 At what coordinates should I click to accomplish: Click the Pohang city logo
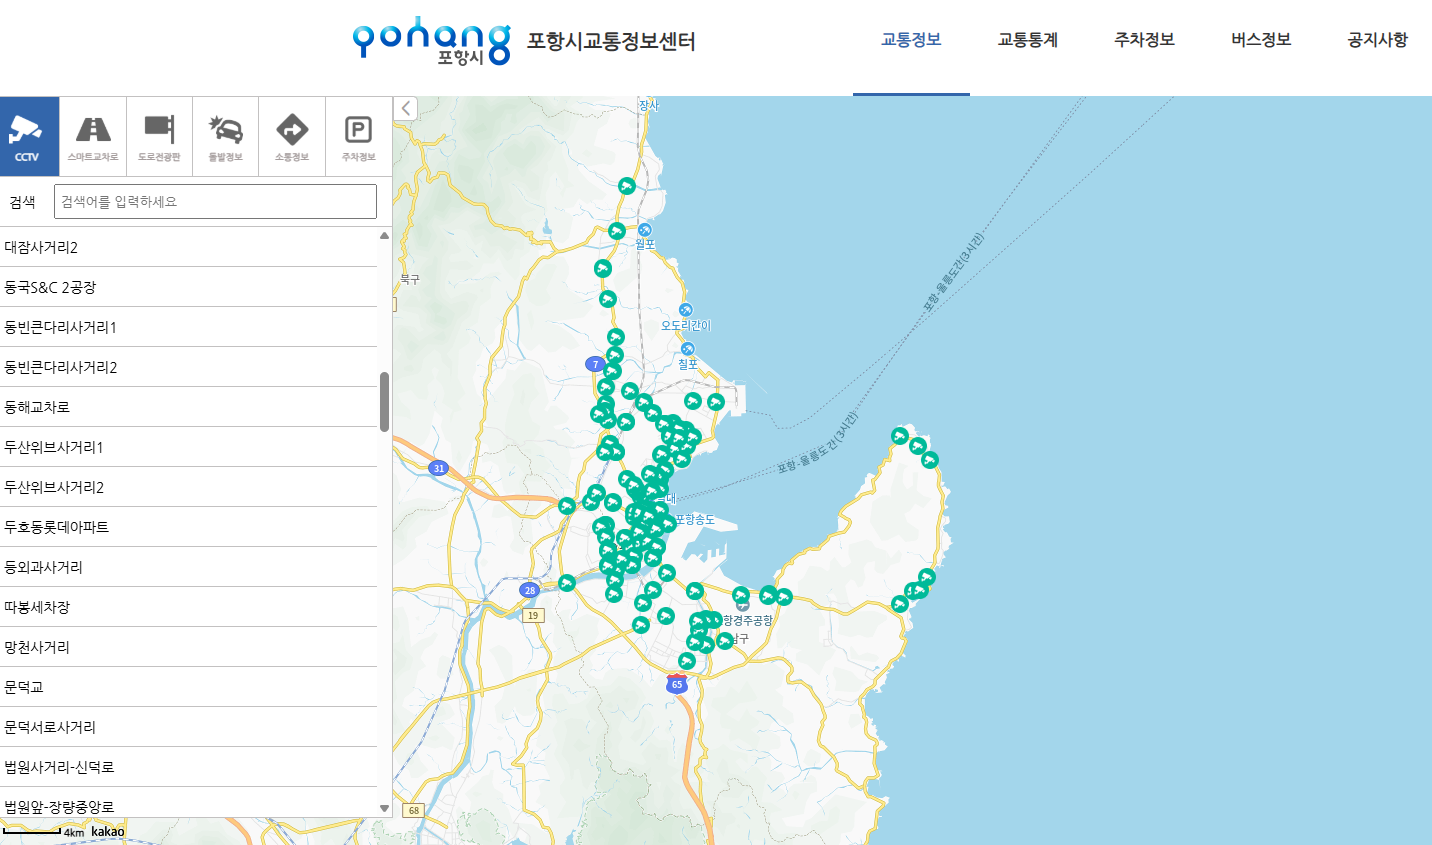coord(431,41)
